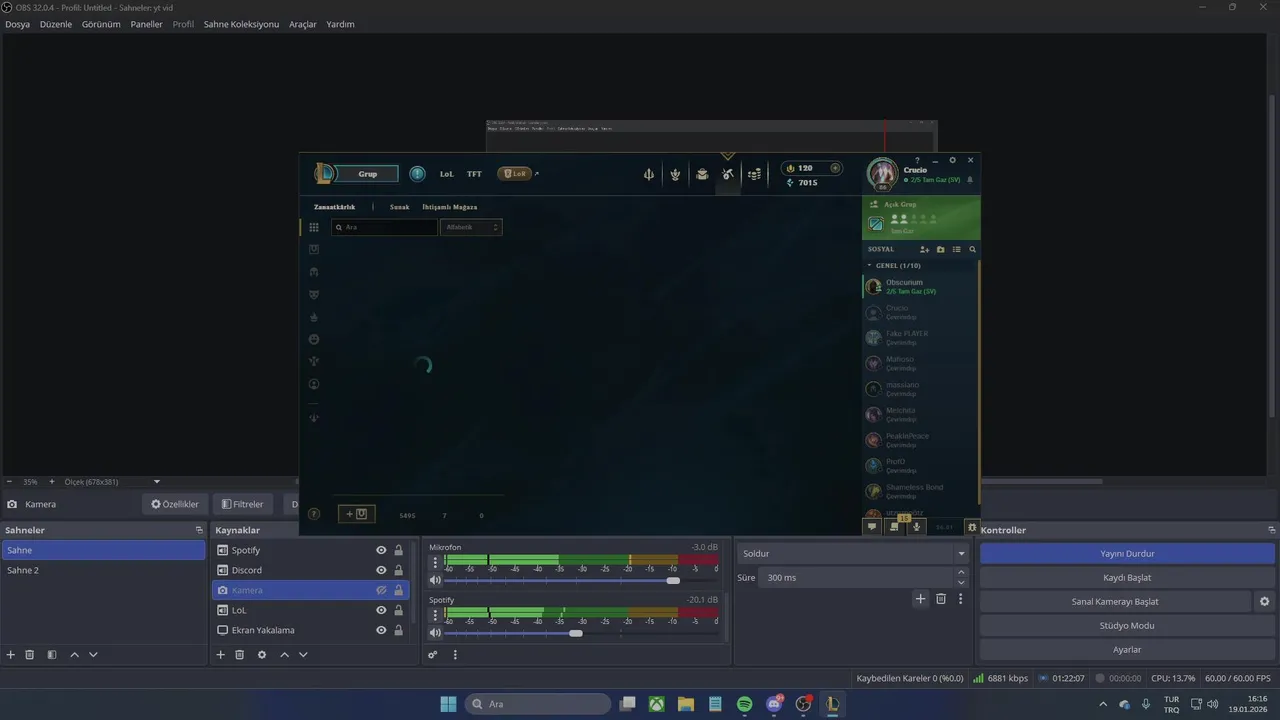Open coins store icon in League client
This screenshot has width=1280, height=720.
coord(754,174)
